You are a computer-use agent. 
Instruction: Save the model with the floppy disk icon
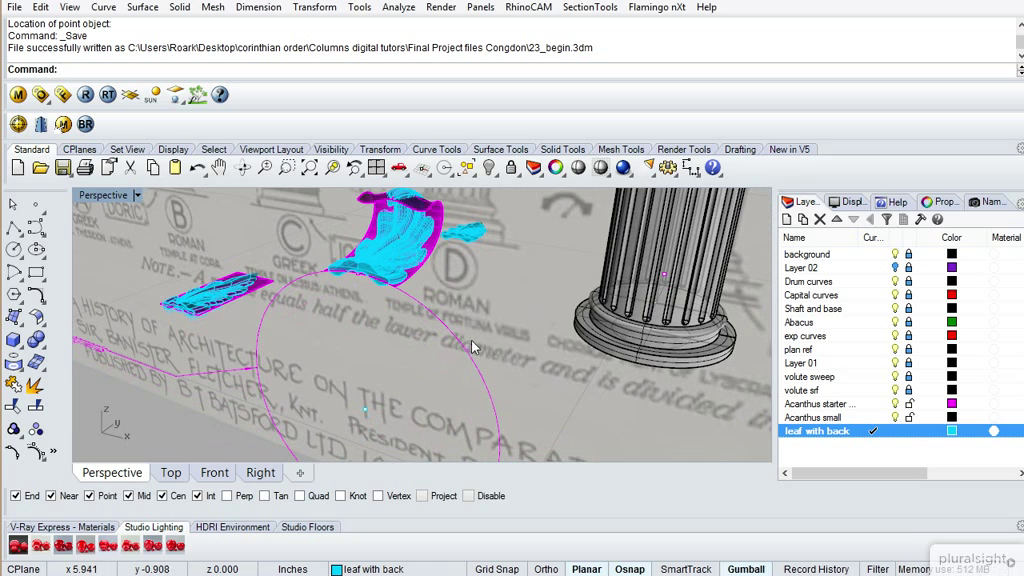[63, 168]
